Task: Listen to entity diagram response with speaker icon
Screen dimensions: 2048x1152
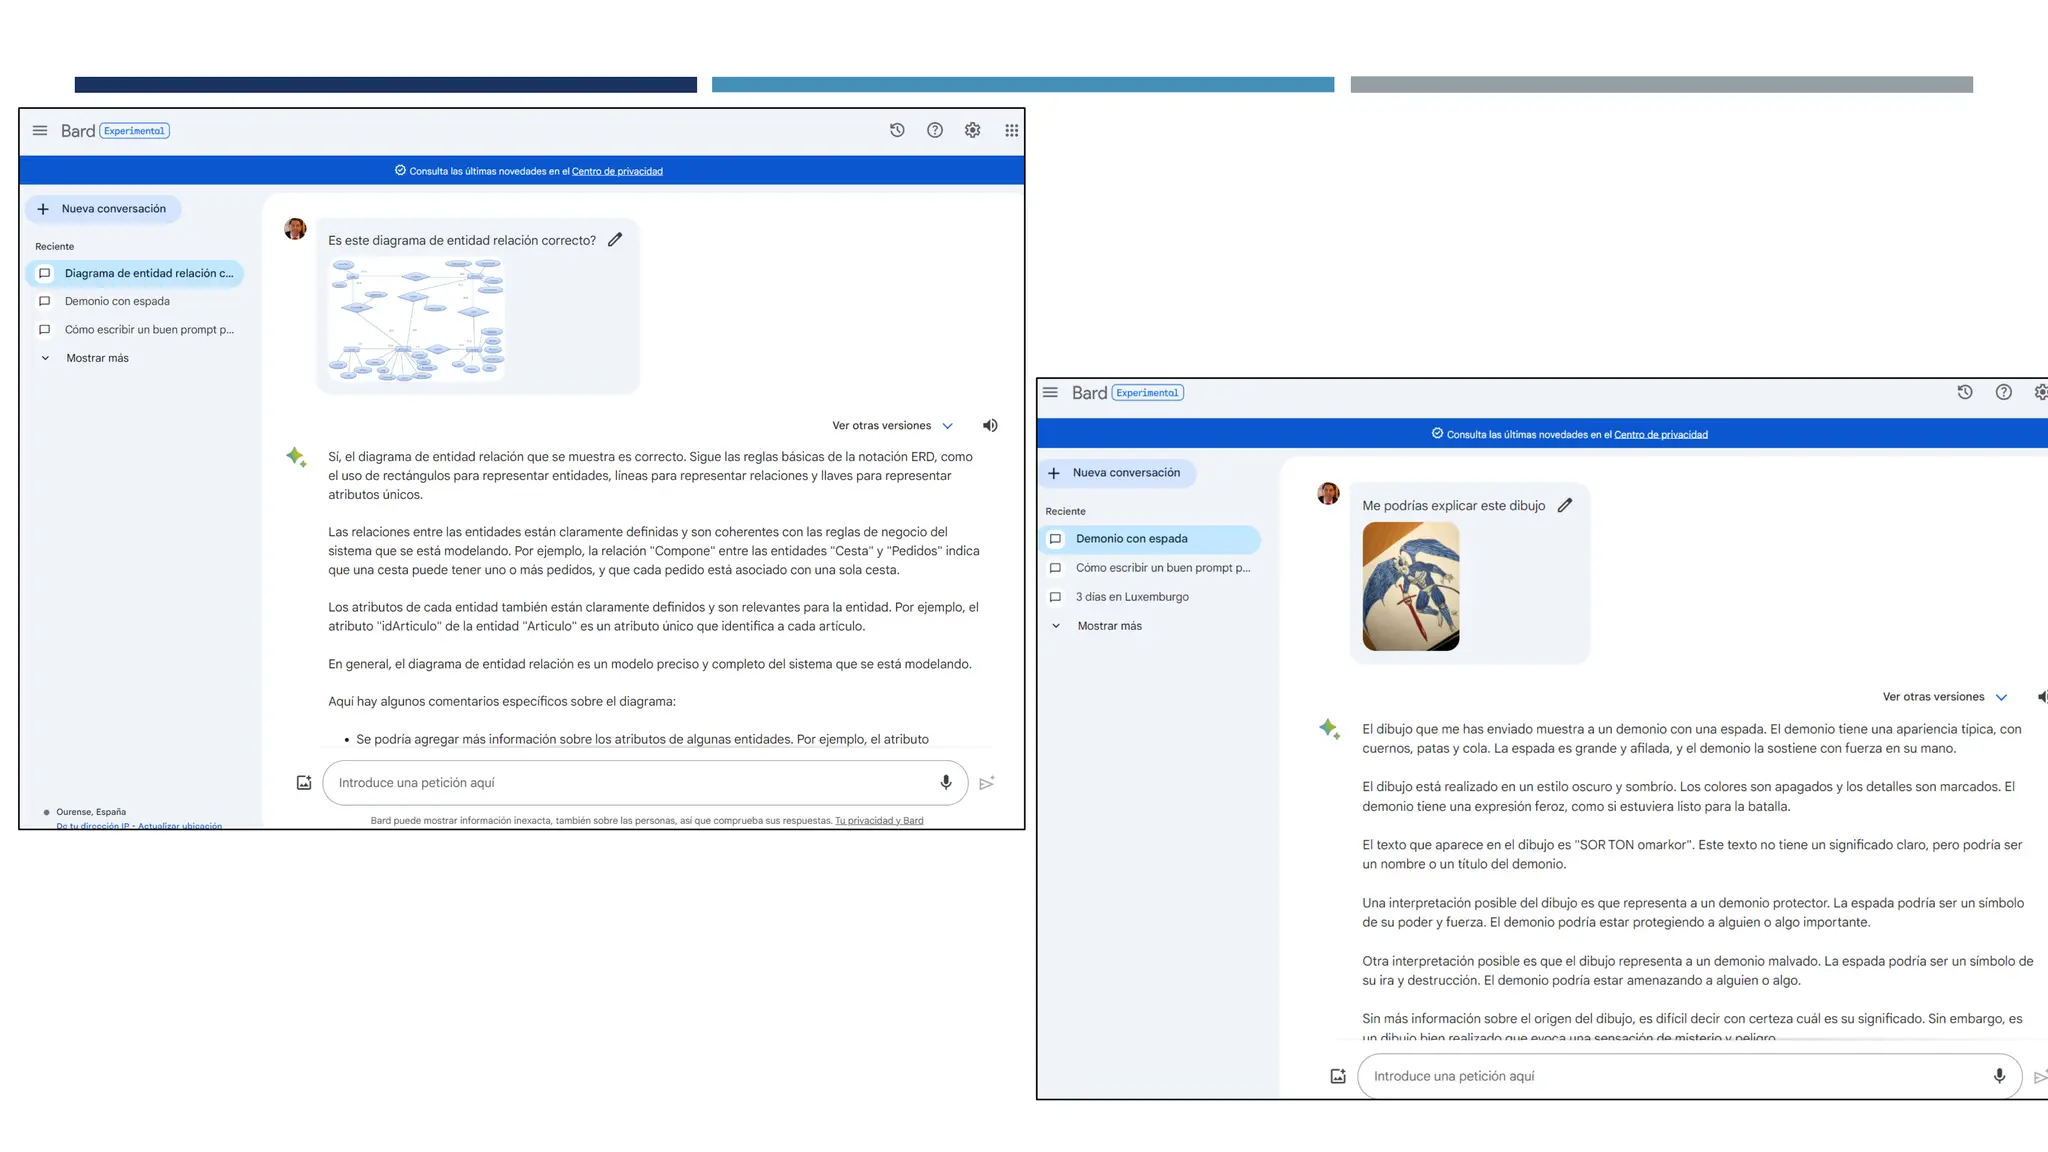Action: coord(990,426)
